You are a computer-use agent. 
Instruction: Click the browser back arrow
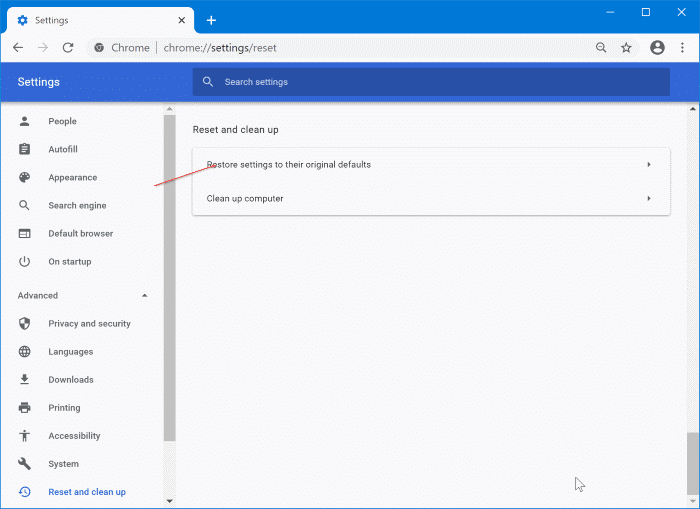click(x=18, y=47)
